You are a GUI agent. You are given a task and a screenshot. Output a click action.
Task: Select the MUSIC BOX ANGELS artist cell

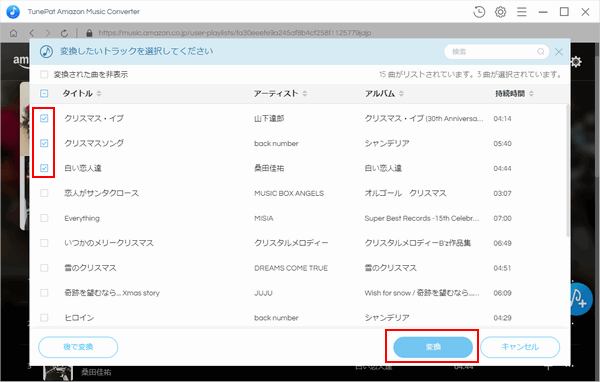[x=289, y=193]
